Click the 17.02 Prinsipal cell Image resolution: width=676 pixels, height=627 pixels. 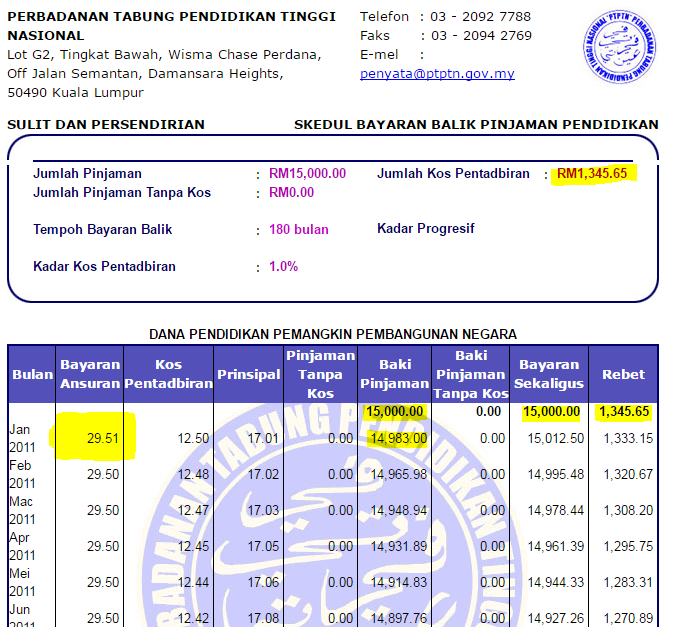[263, 474]
